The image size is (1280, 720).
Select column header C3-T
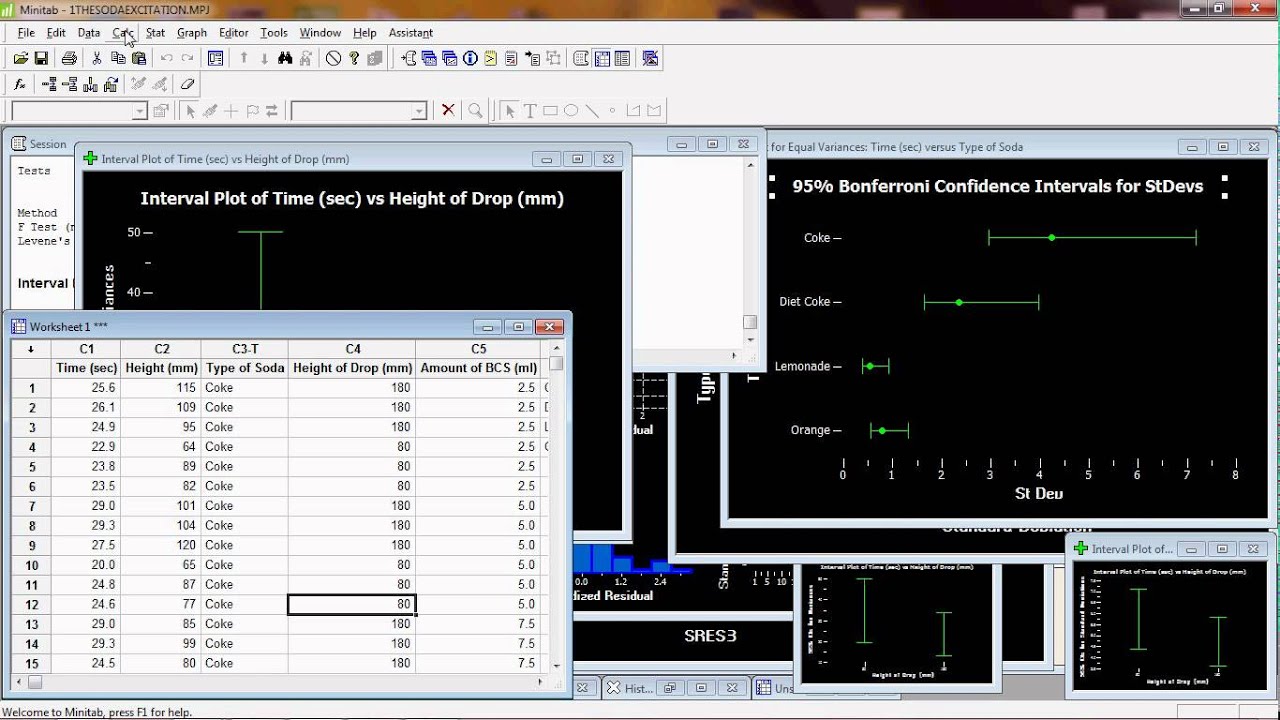coord(245,349)
